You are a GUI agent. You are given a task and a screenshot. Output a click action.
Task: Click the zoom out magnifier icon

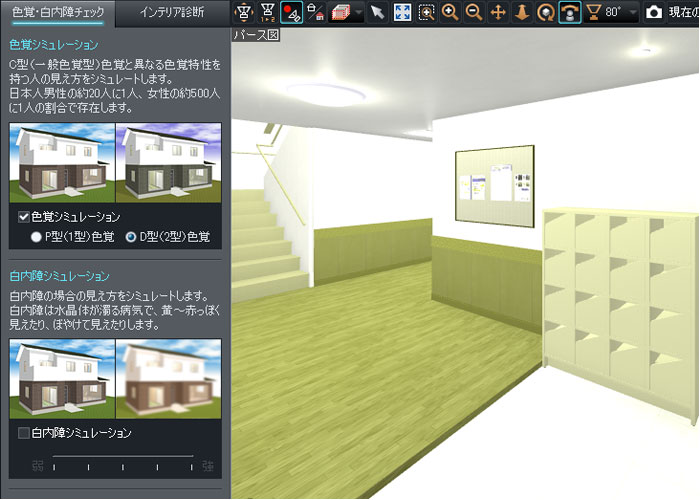coord(473,12)
